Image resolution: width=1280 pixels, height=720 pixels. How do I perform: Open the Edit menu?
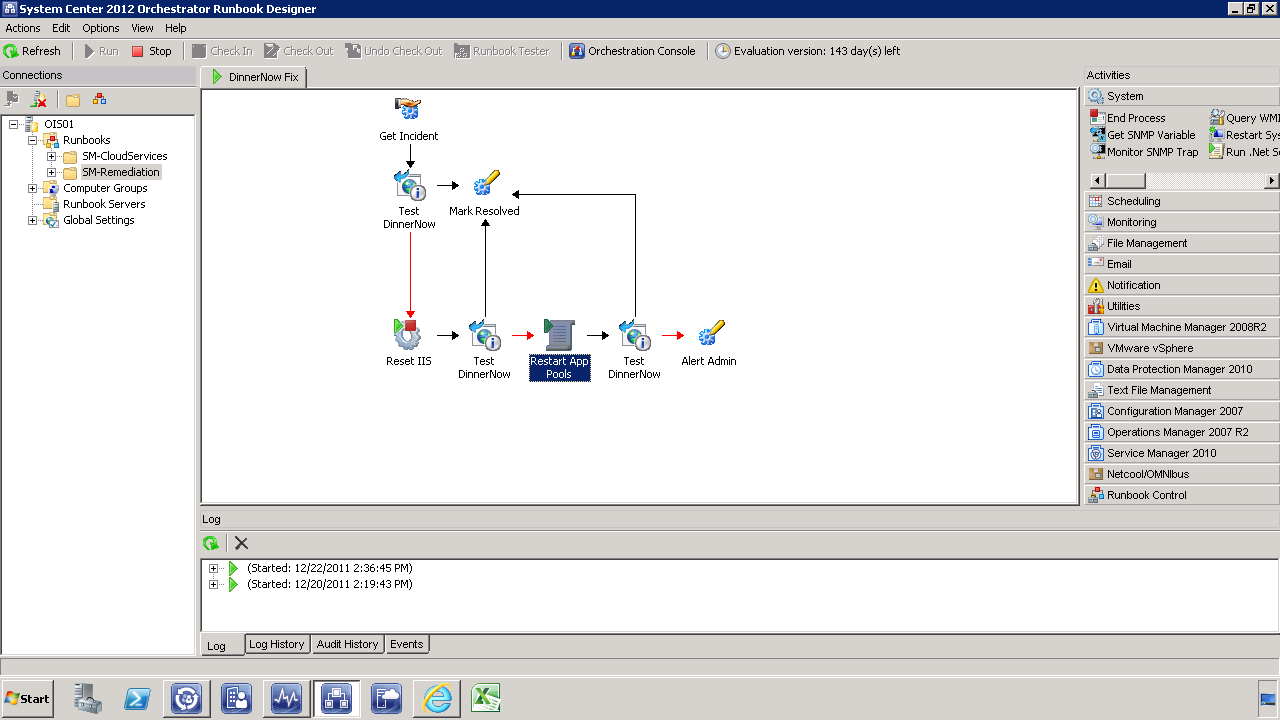pyautogui.click(x=61, y=28)
